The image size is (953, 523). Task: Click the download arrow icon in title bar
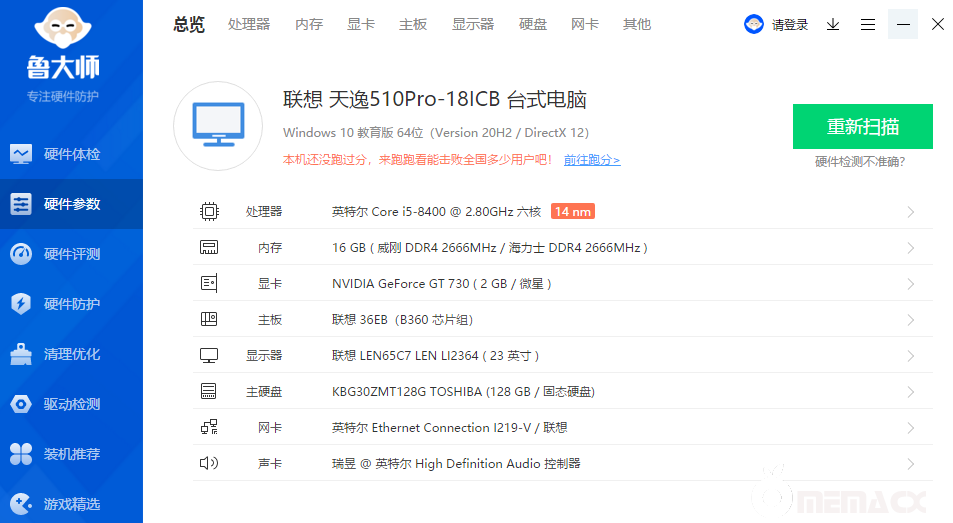click(x=833, y=24)
